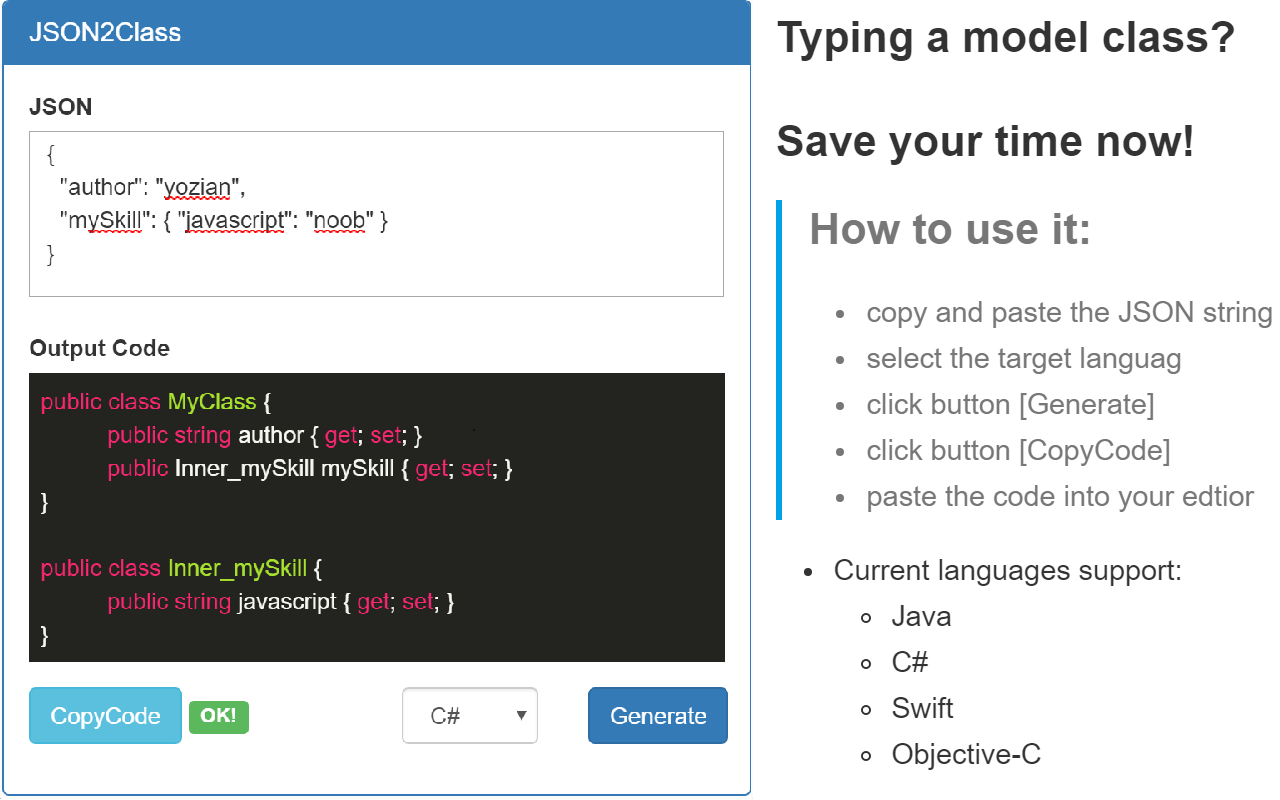Viewport: 1280px width, 800px height.
Task: Click the heading 'Save your time now!'
Action: tap(984, 141)
